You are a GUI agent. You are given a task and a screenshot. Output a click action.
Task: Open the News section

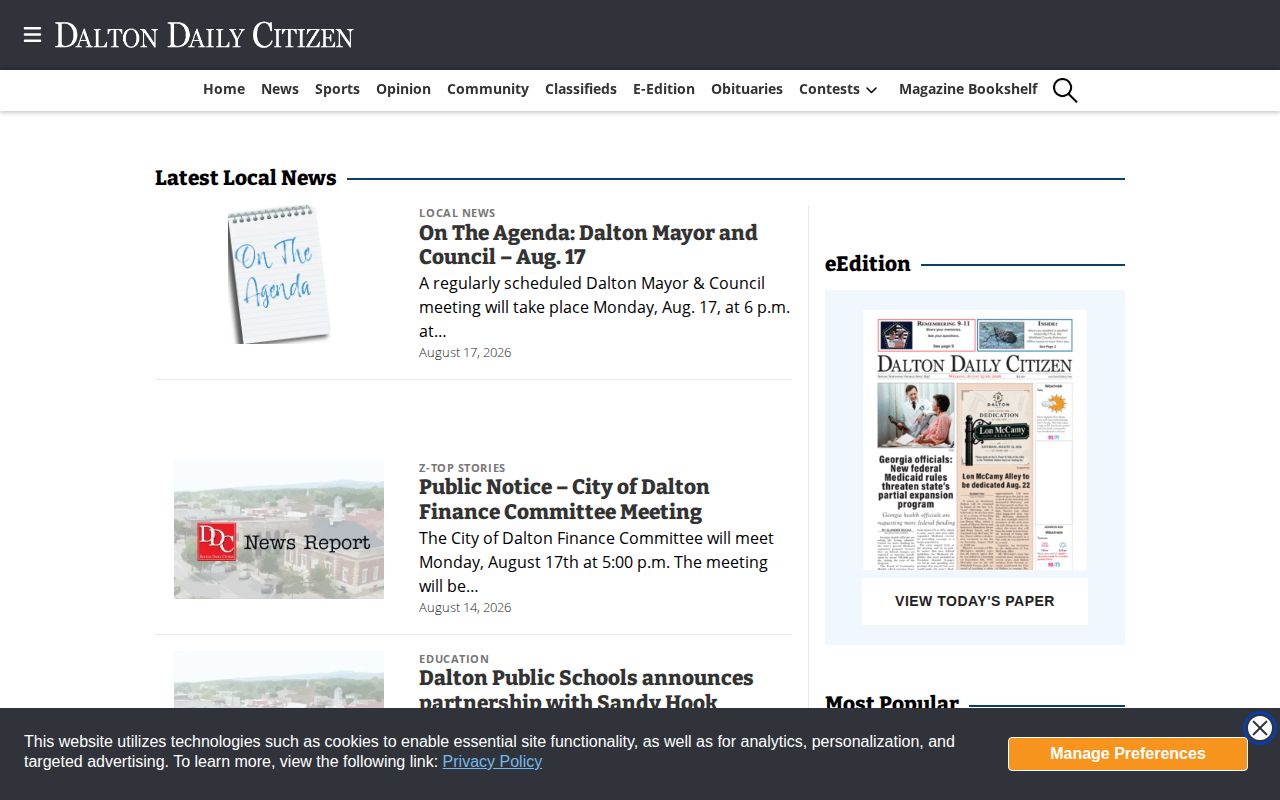coord(280,89)
